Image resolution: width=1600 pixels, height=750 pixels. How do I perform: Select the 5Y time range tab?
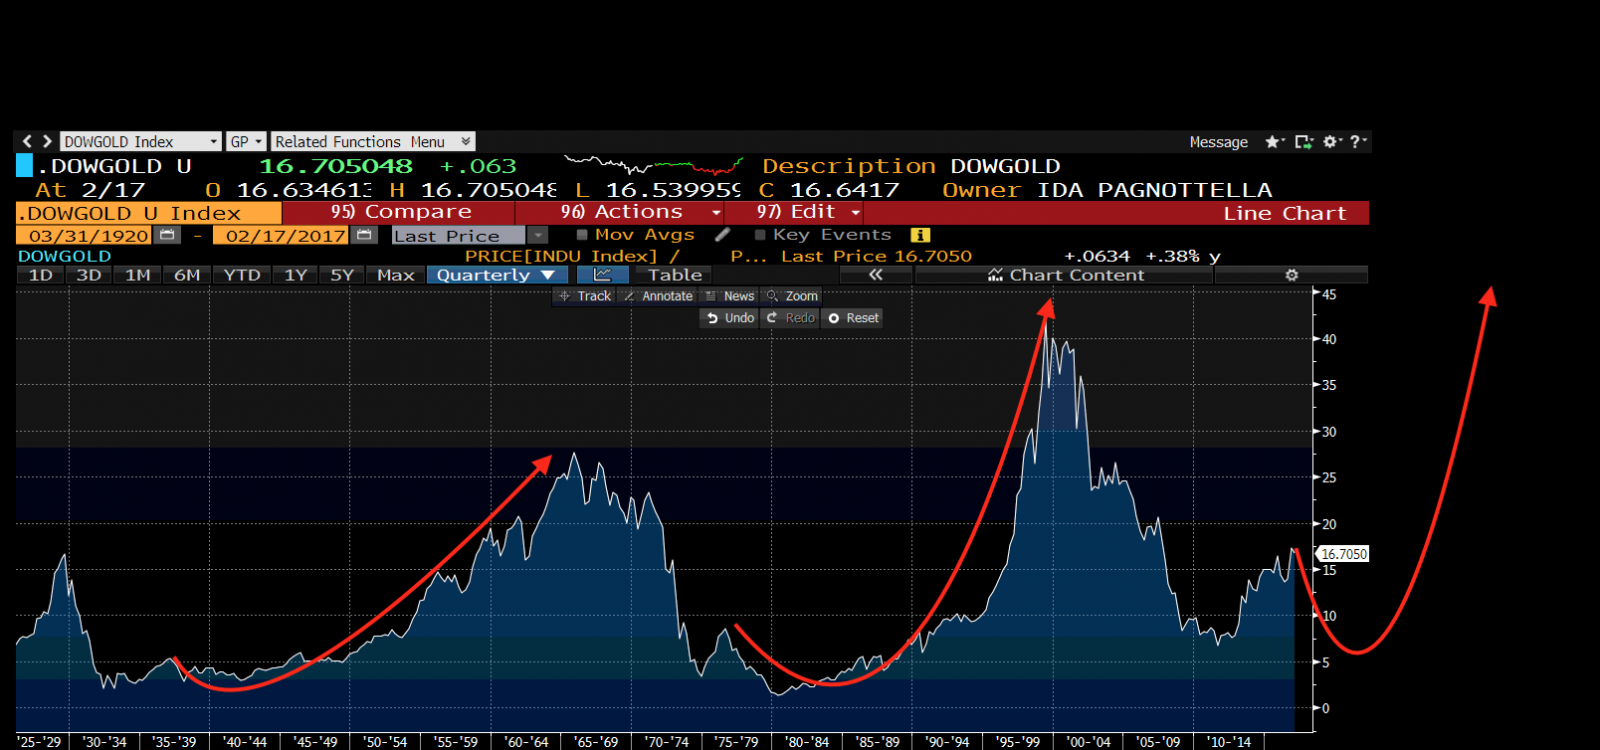[342, 275]
